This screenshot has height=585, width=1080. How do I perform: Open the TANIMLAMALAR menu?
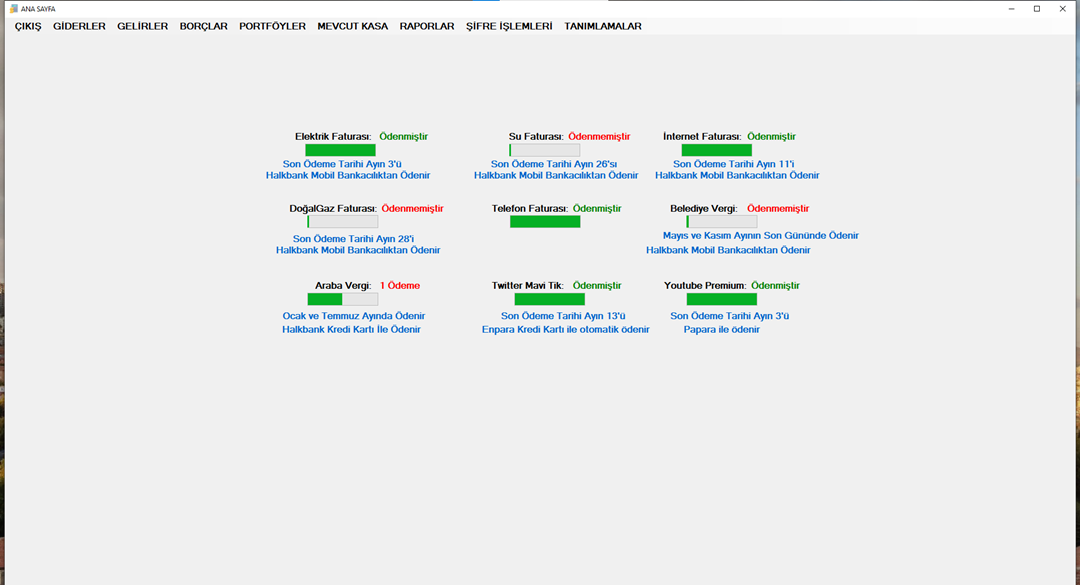pos(603,26)
